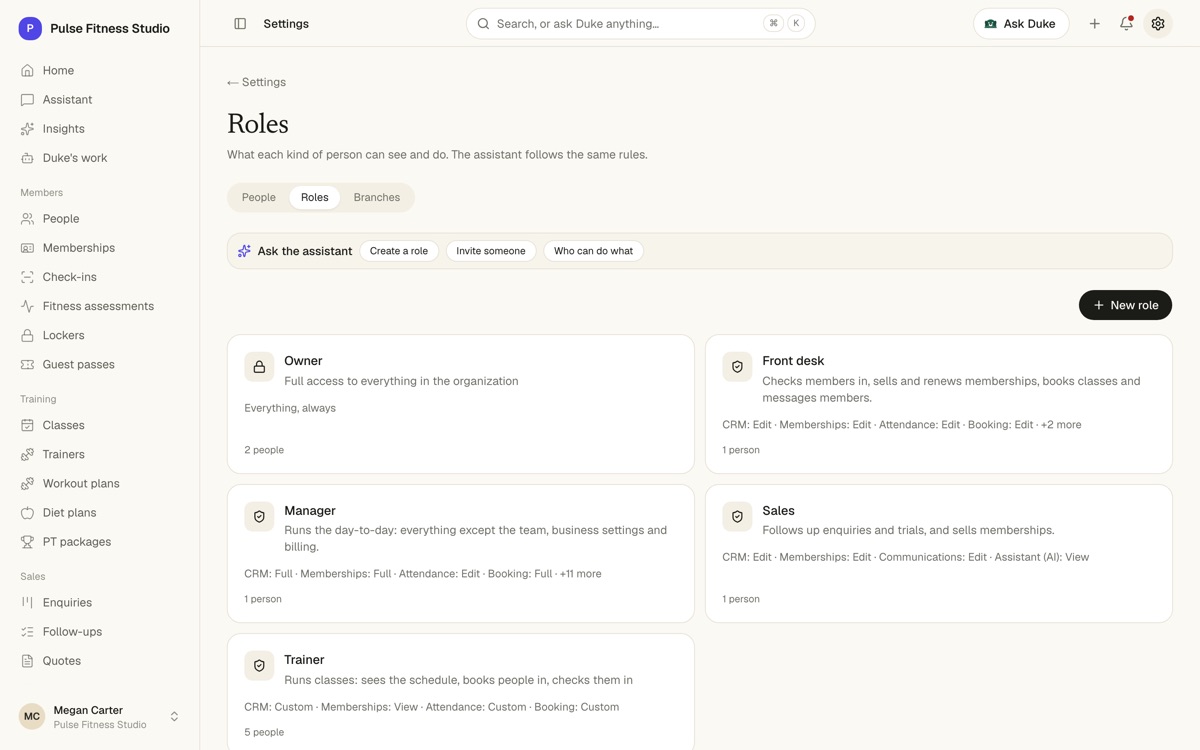Click the Front desk shield icon
Screen dimensions: 1200x750
coord(737,367)
